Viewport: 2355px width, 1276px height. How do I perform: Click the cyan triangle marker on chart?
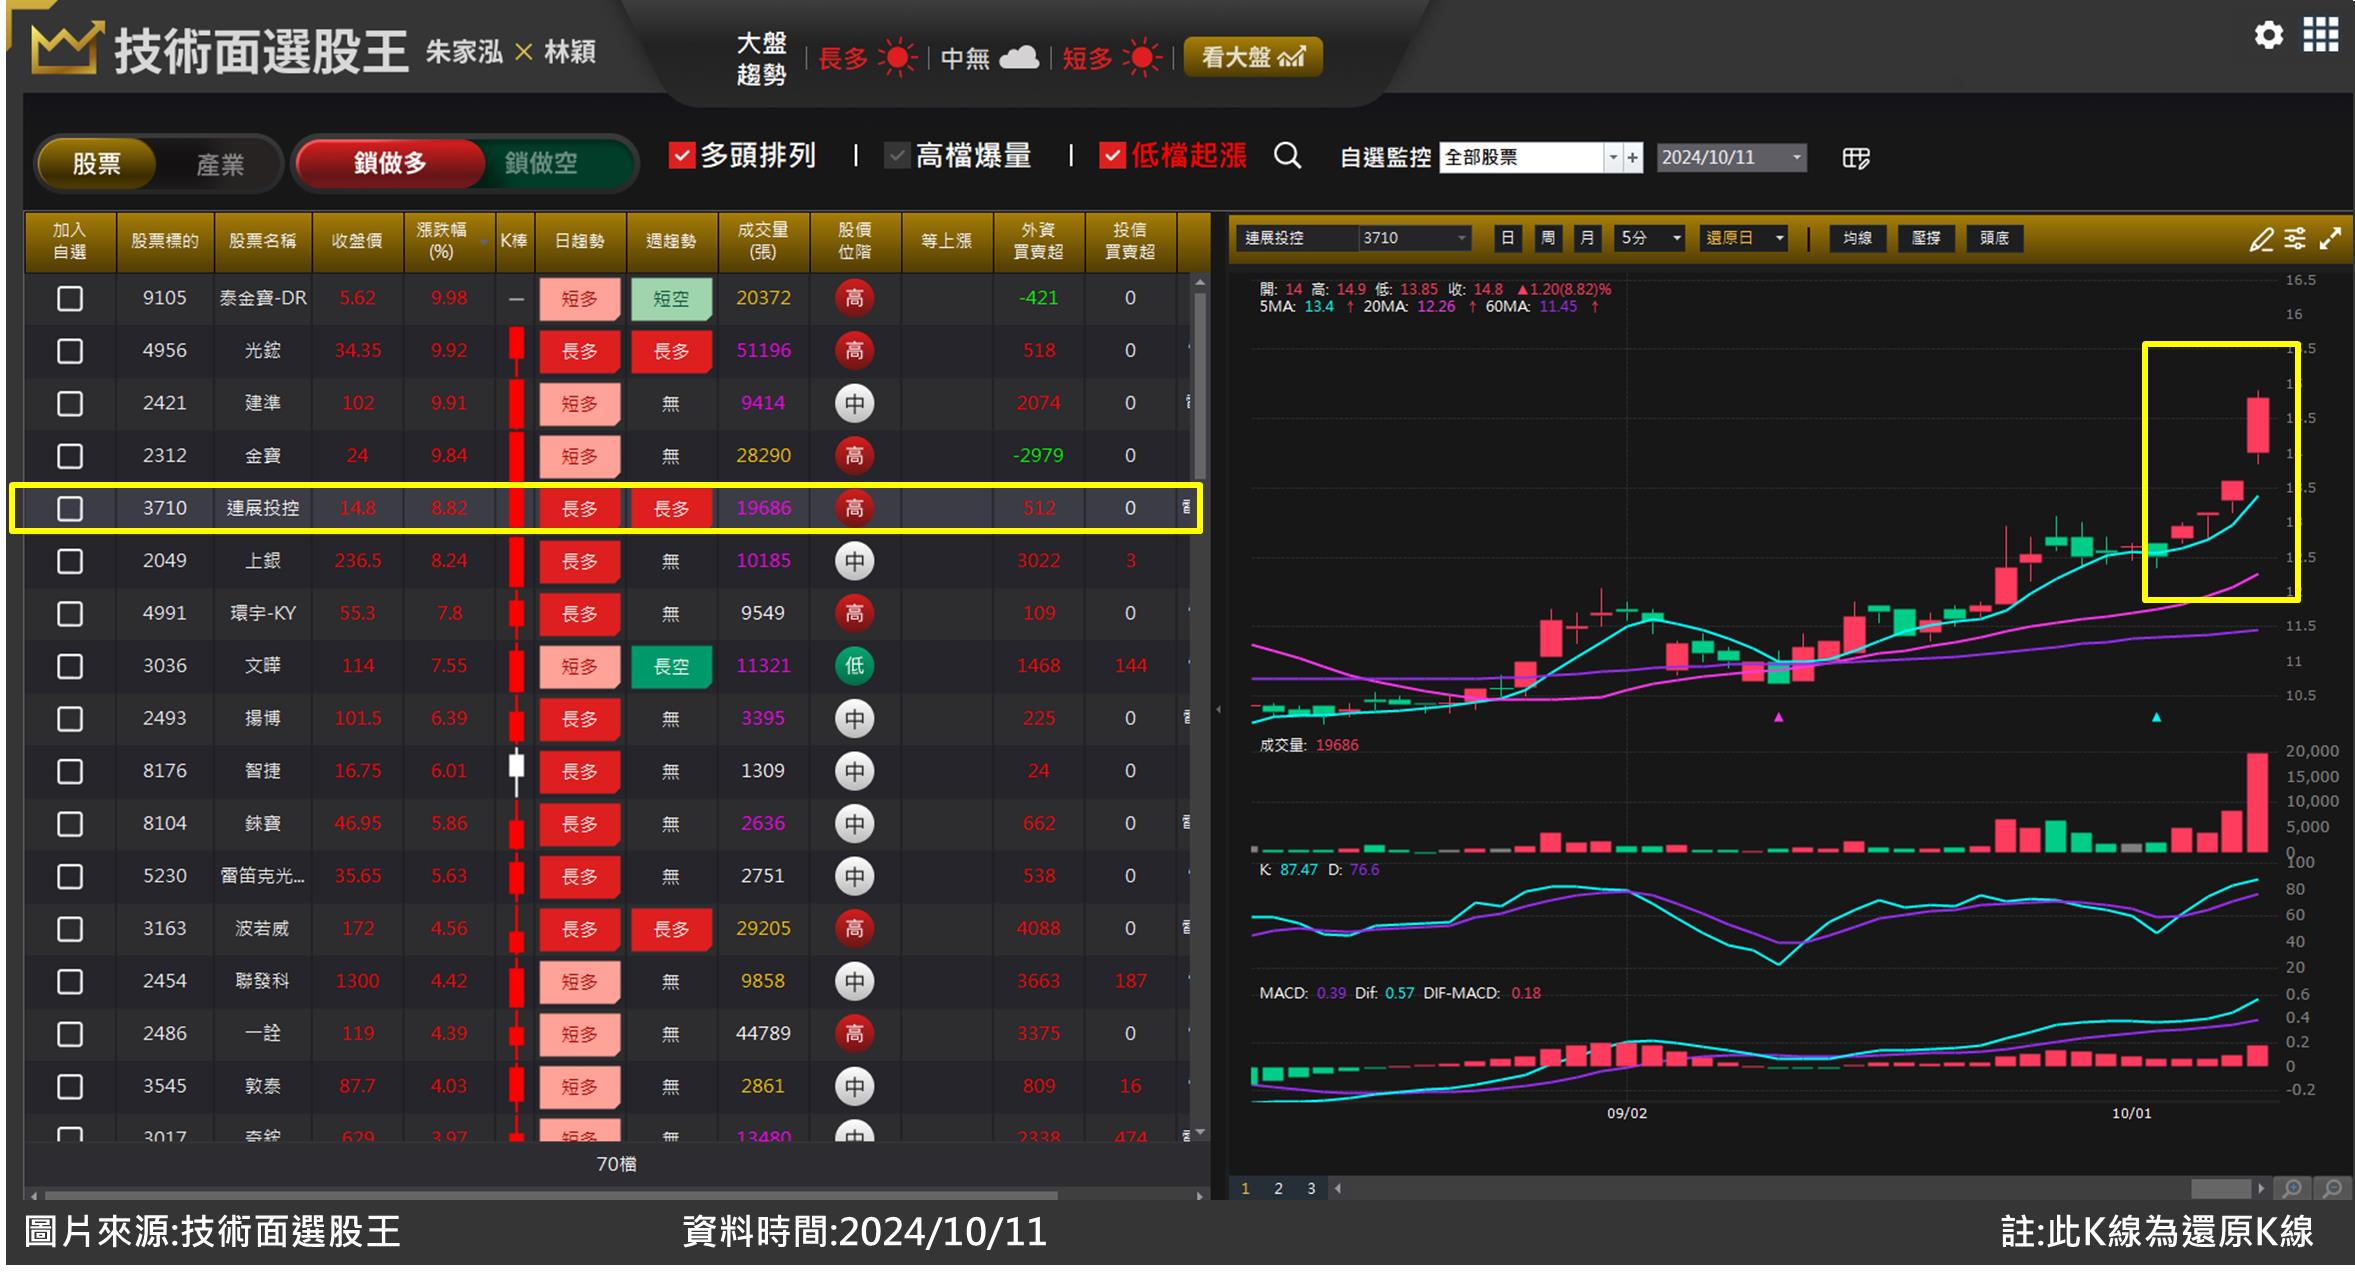click(x=2156, y=717)
